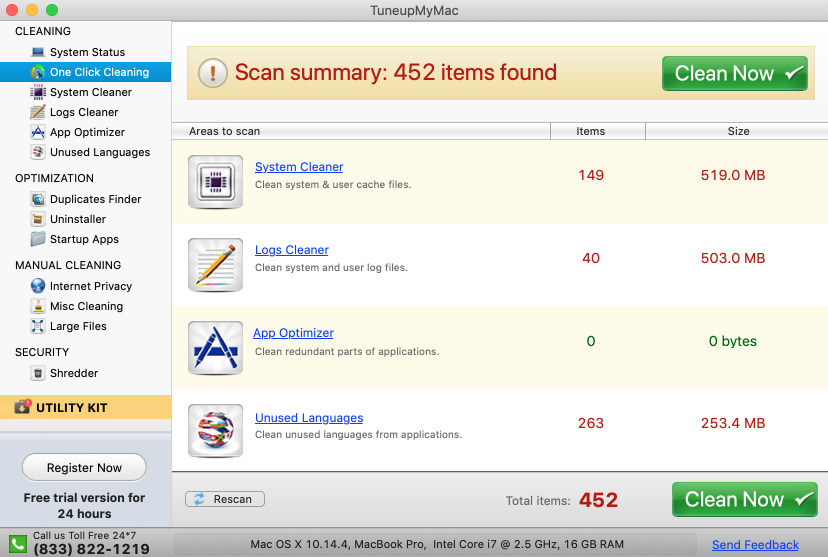The width and height of the screenshot is (828, 557).
Task: Click the 253.4 MB size value
Action: click(733, 423)
